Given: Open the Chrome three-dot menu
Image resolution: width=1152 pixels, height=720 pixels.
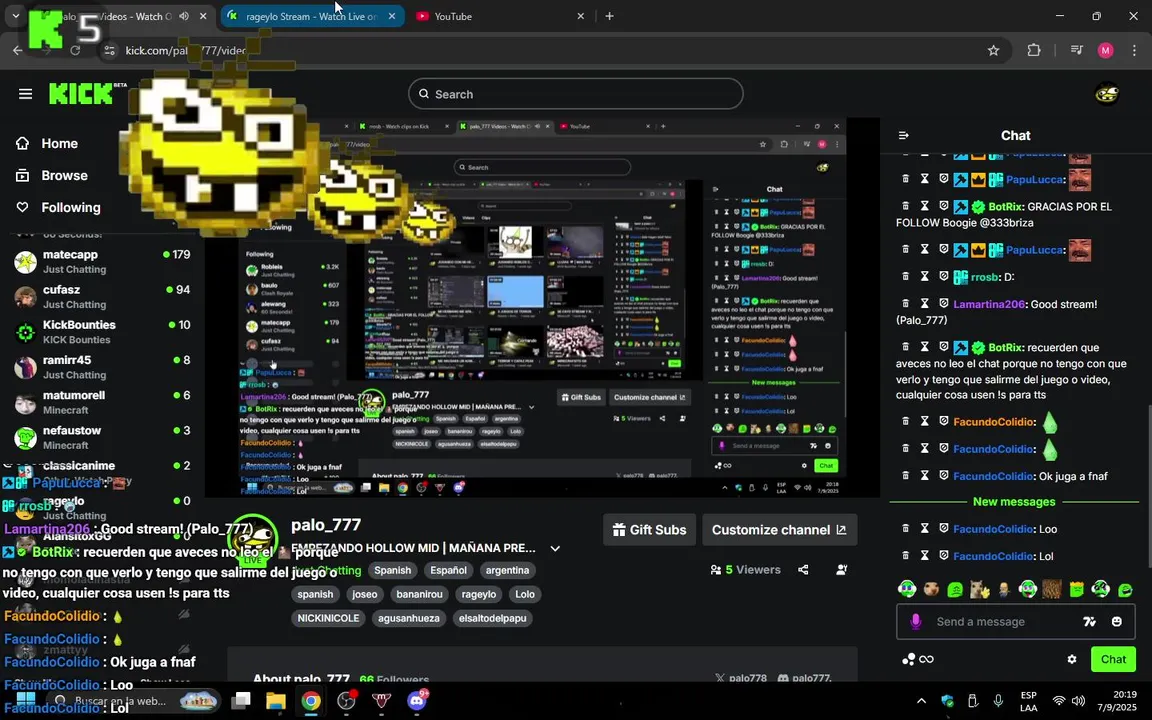Looking at the screenshot, I should pos(1134,50).
